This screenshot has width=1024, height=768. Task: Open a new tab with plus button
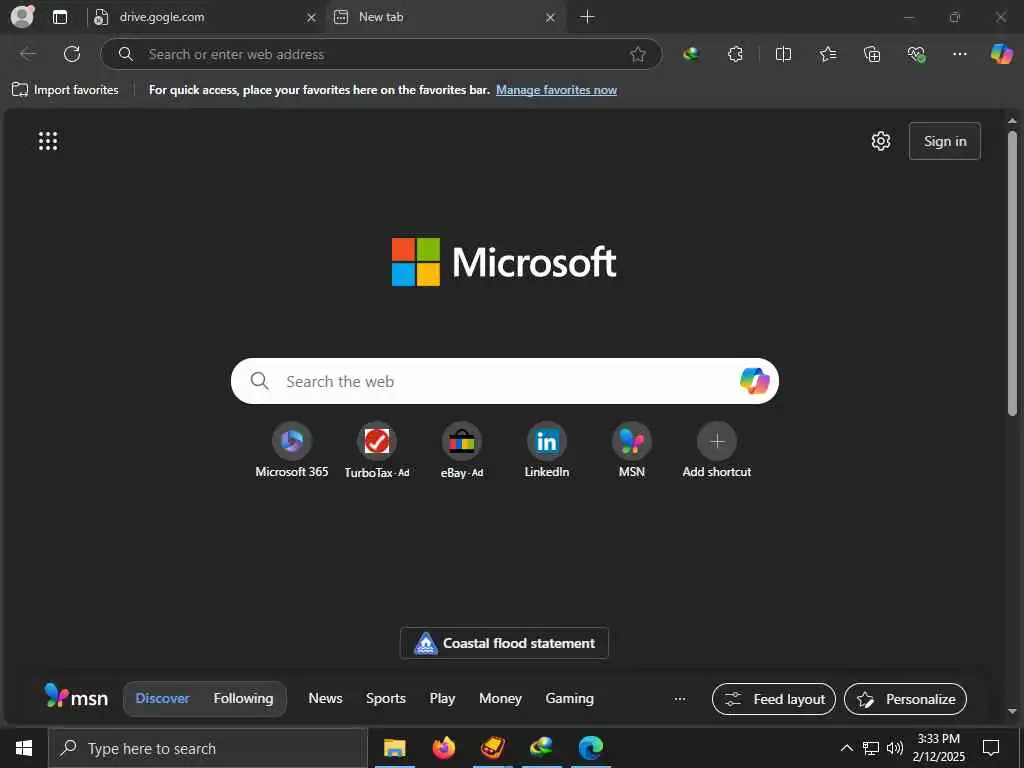[587, 17]
